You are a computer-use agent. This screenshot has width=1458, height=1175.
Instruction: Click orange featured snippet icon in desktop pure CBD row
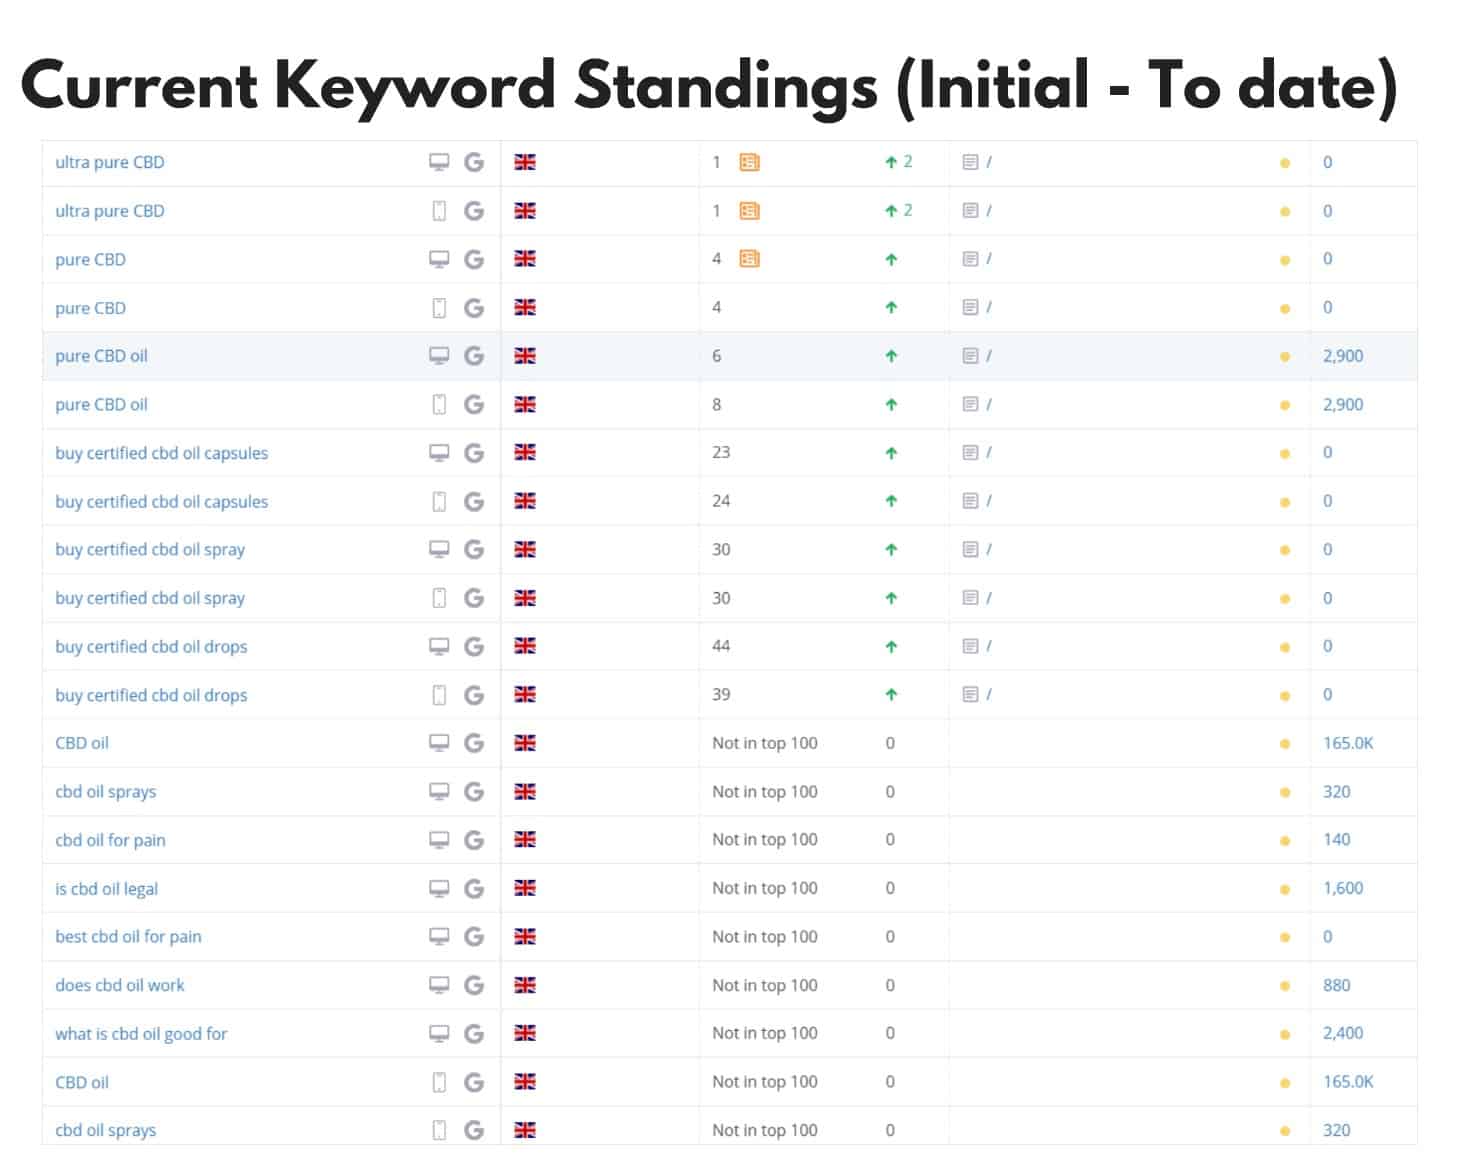[x=749, y=259]
